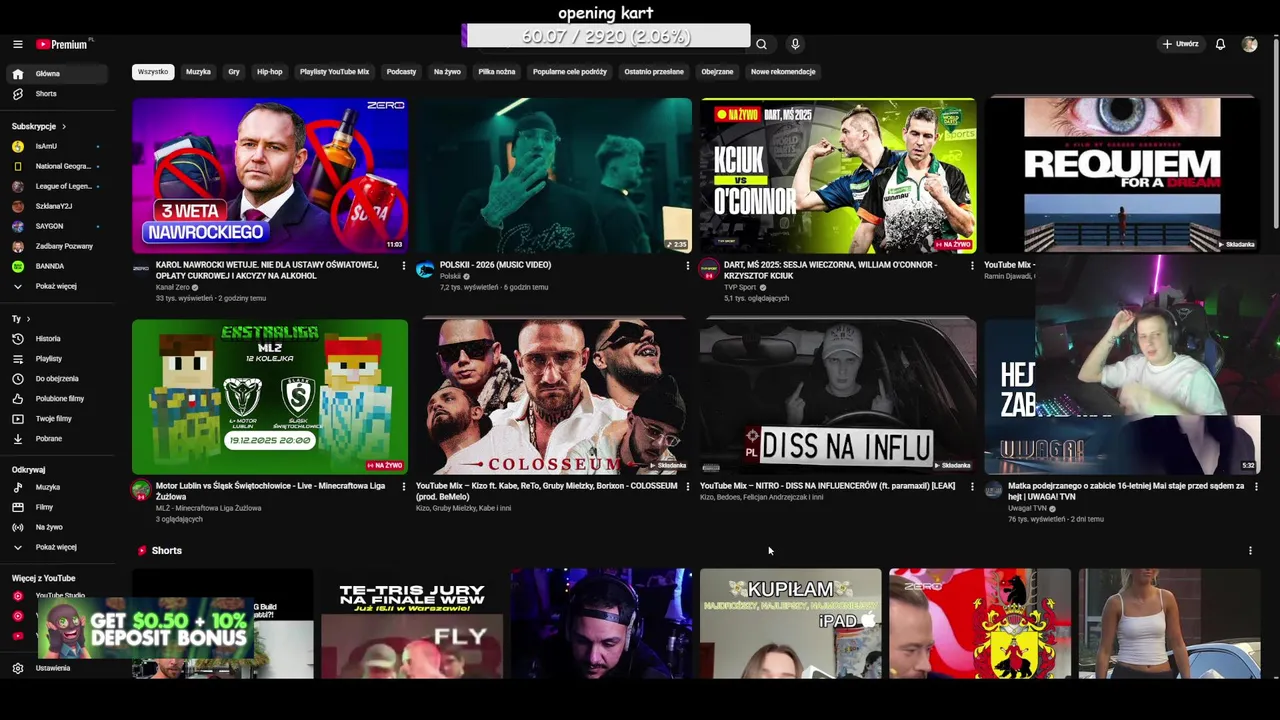Select the Podcasty filter chip

[401, 72]
